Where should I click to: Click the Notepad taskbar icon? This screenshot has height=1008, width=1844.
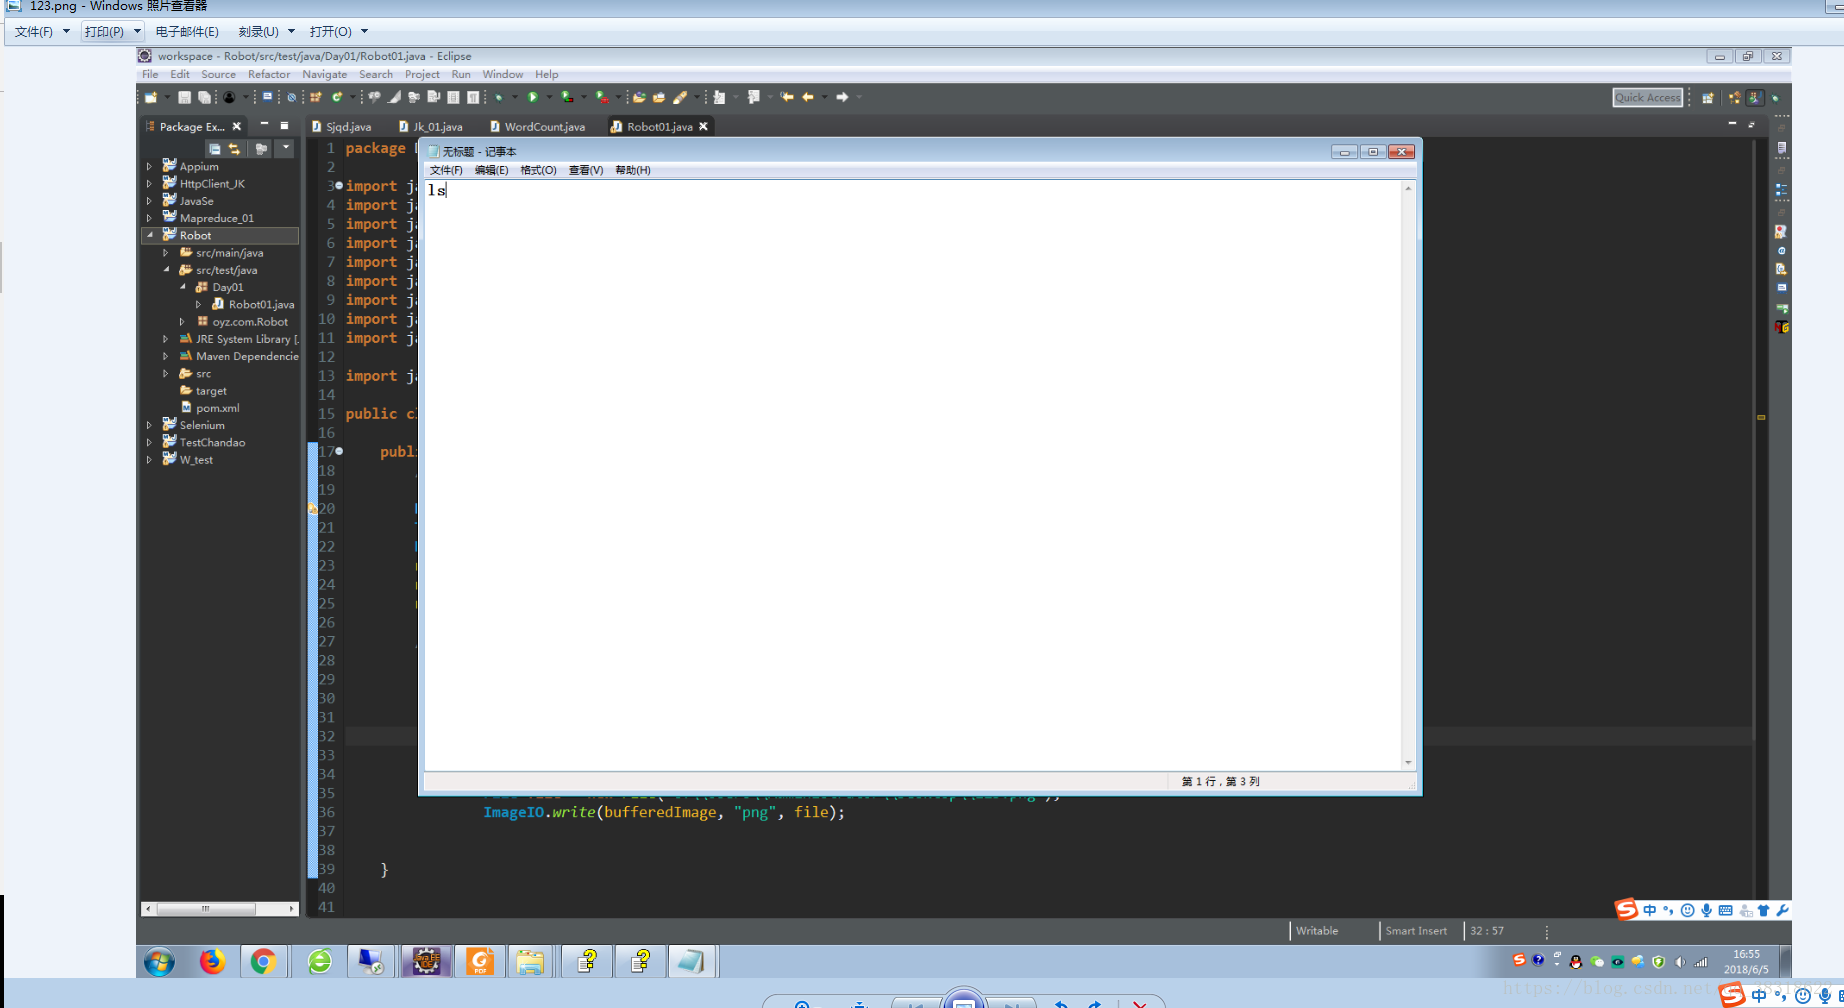(x=691, y=962)
